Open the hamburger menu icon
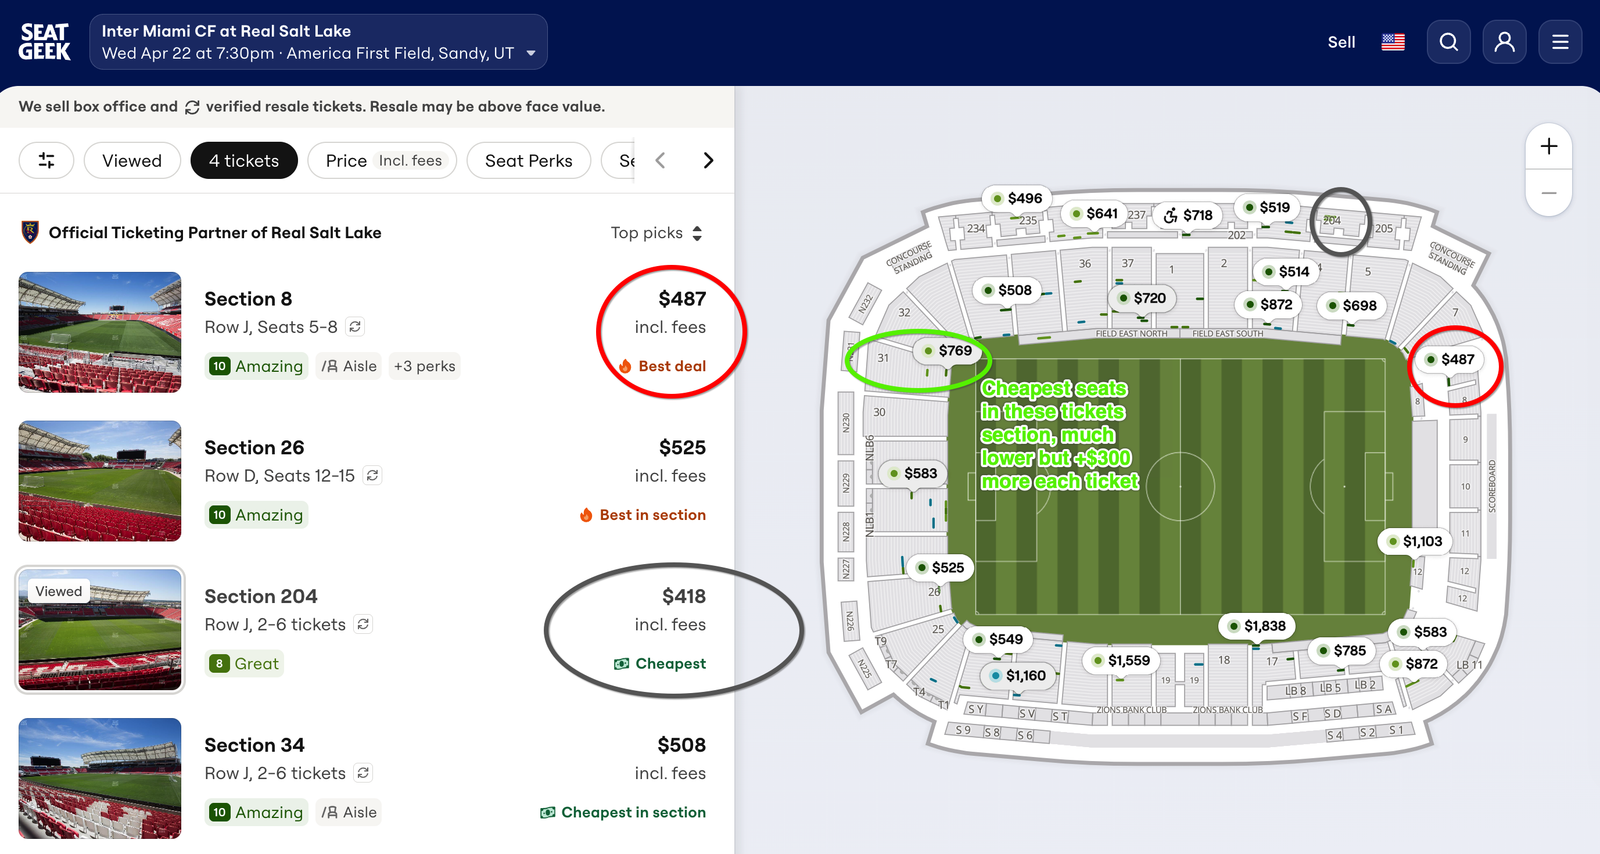Screen dimensions: 1600x854 1560,42
